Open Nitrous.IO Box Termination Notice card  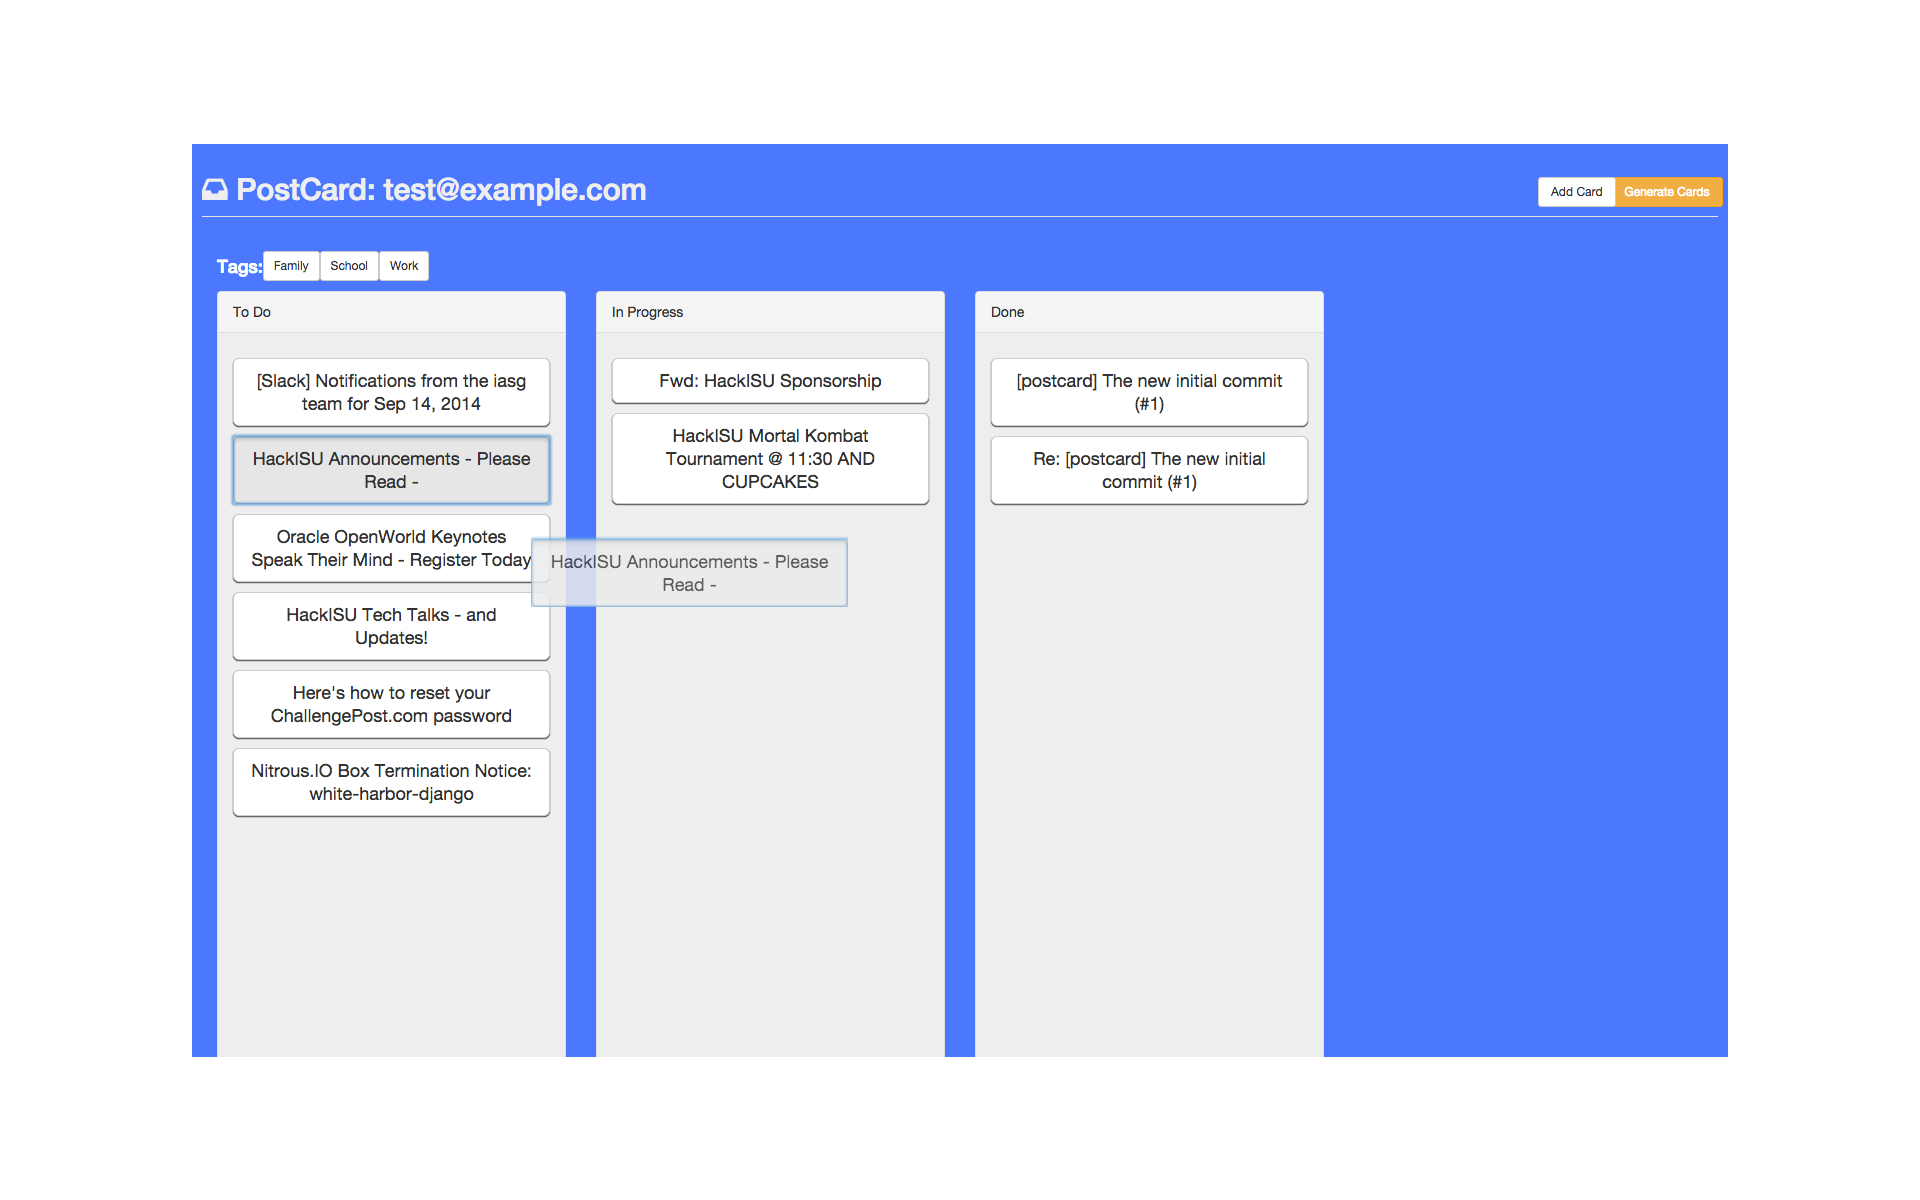coord(391,782)
